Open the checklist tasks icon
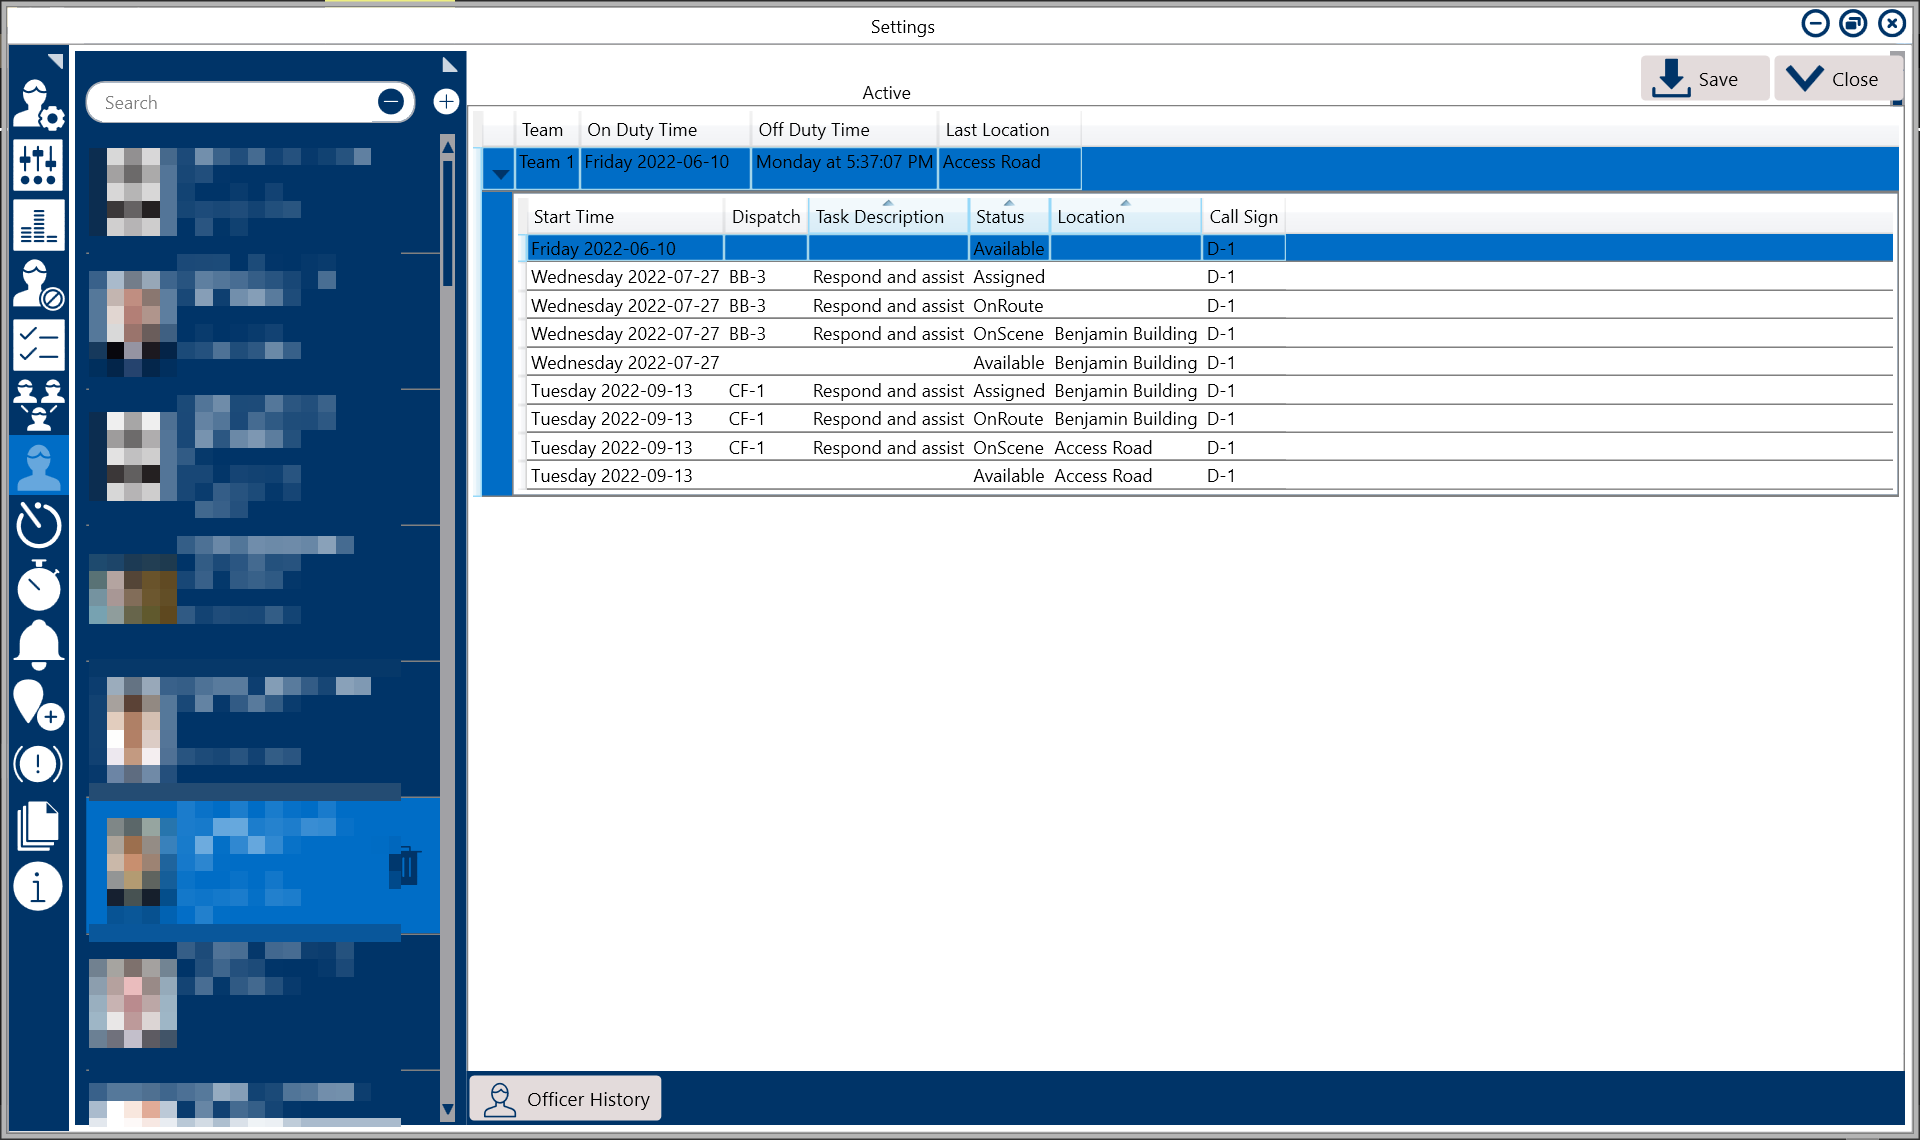The image size is (1920, 1140). coord(38,345)
